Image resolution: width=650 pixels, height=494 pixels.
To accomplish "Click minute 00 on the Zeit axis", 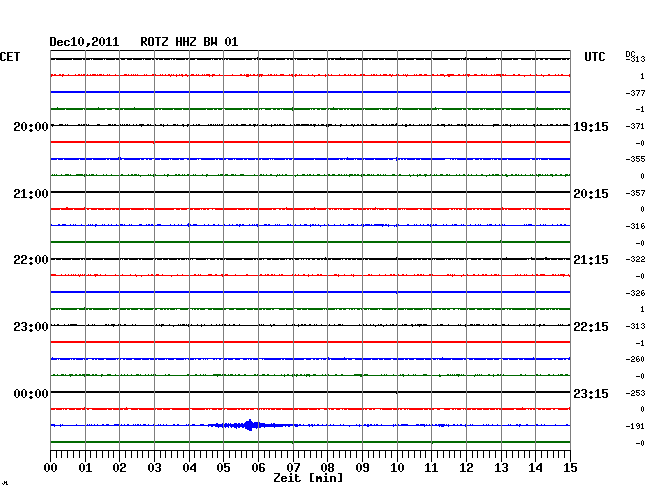I will pyautogui.click(x=51, y=468).
